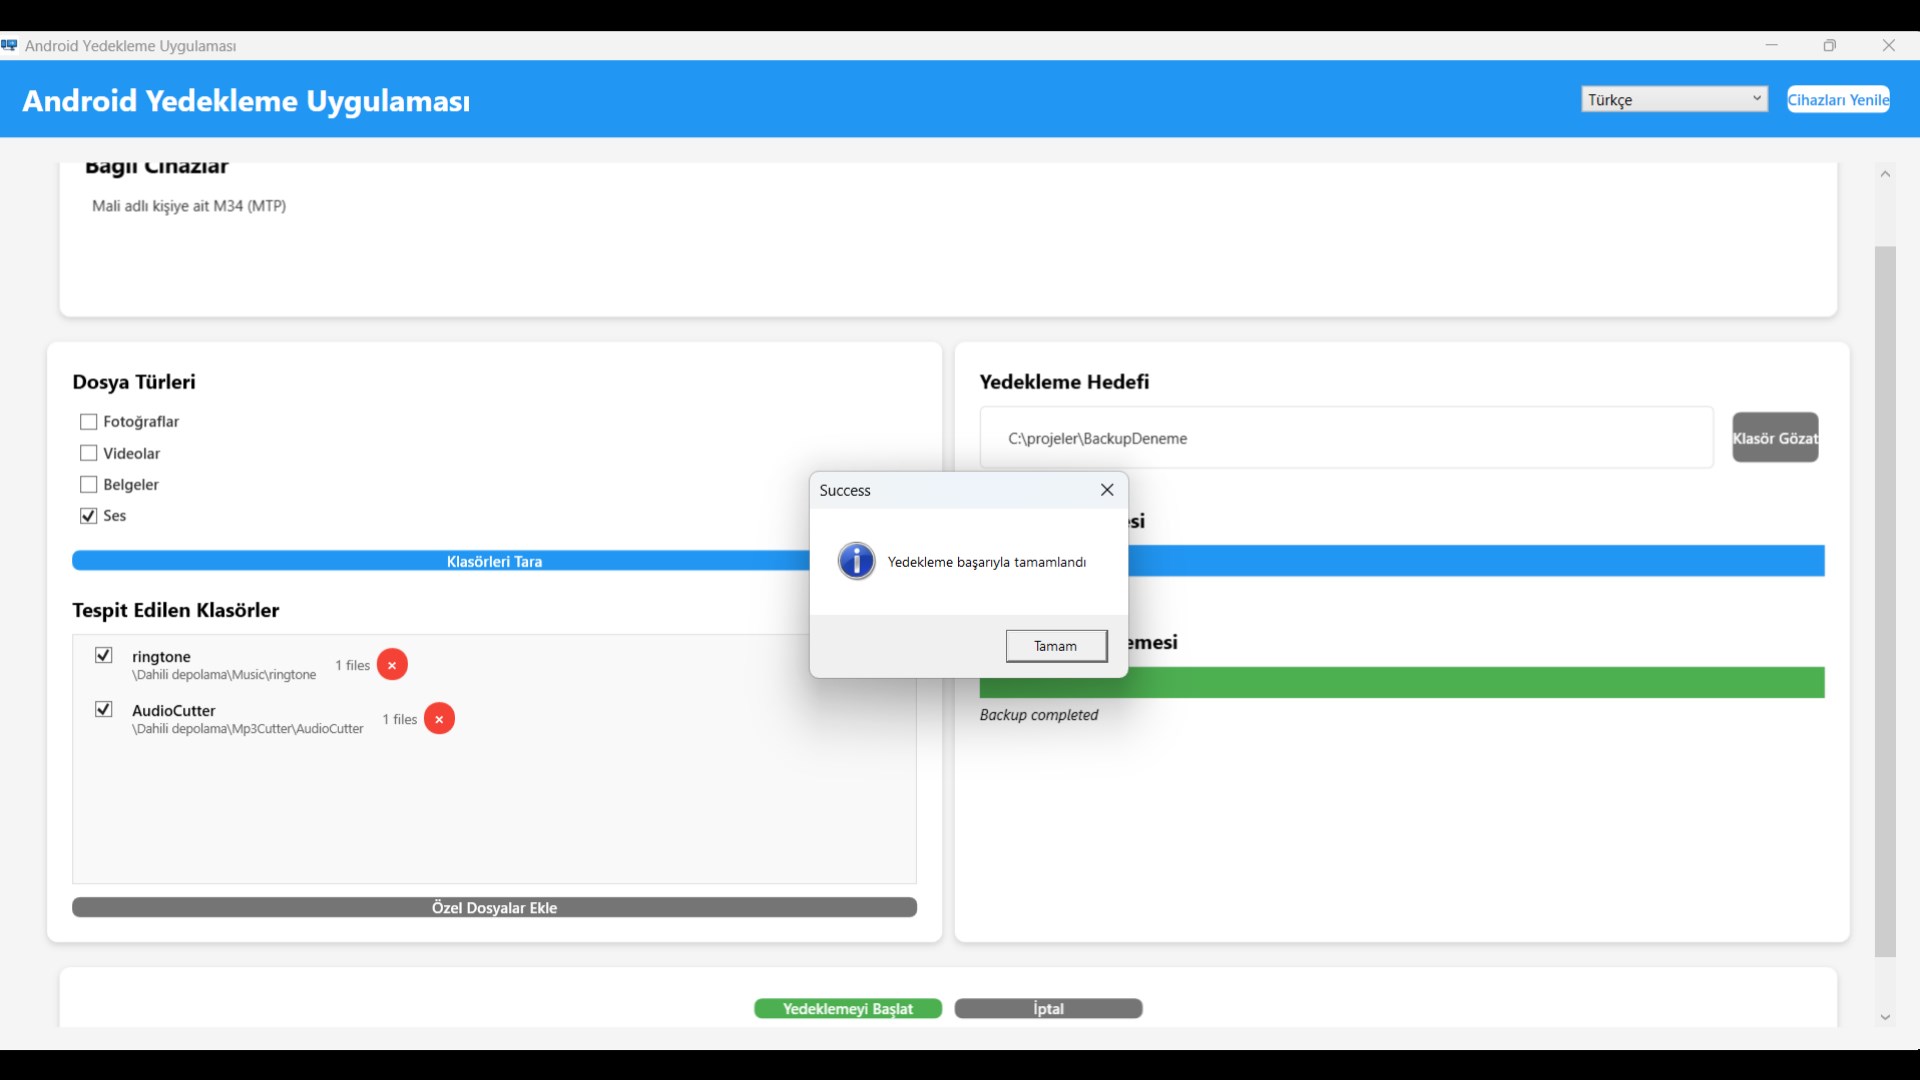Remove the AudioCutter folder with red X
The image size is (1920, 1080).
[439, 719]
